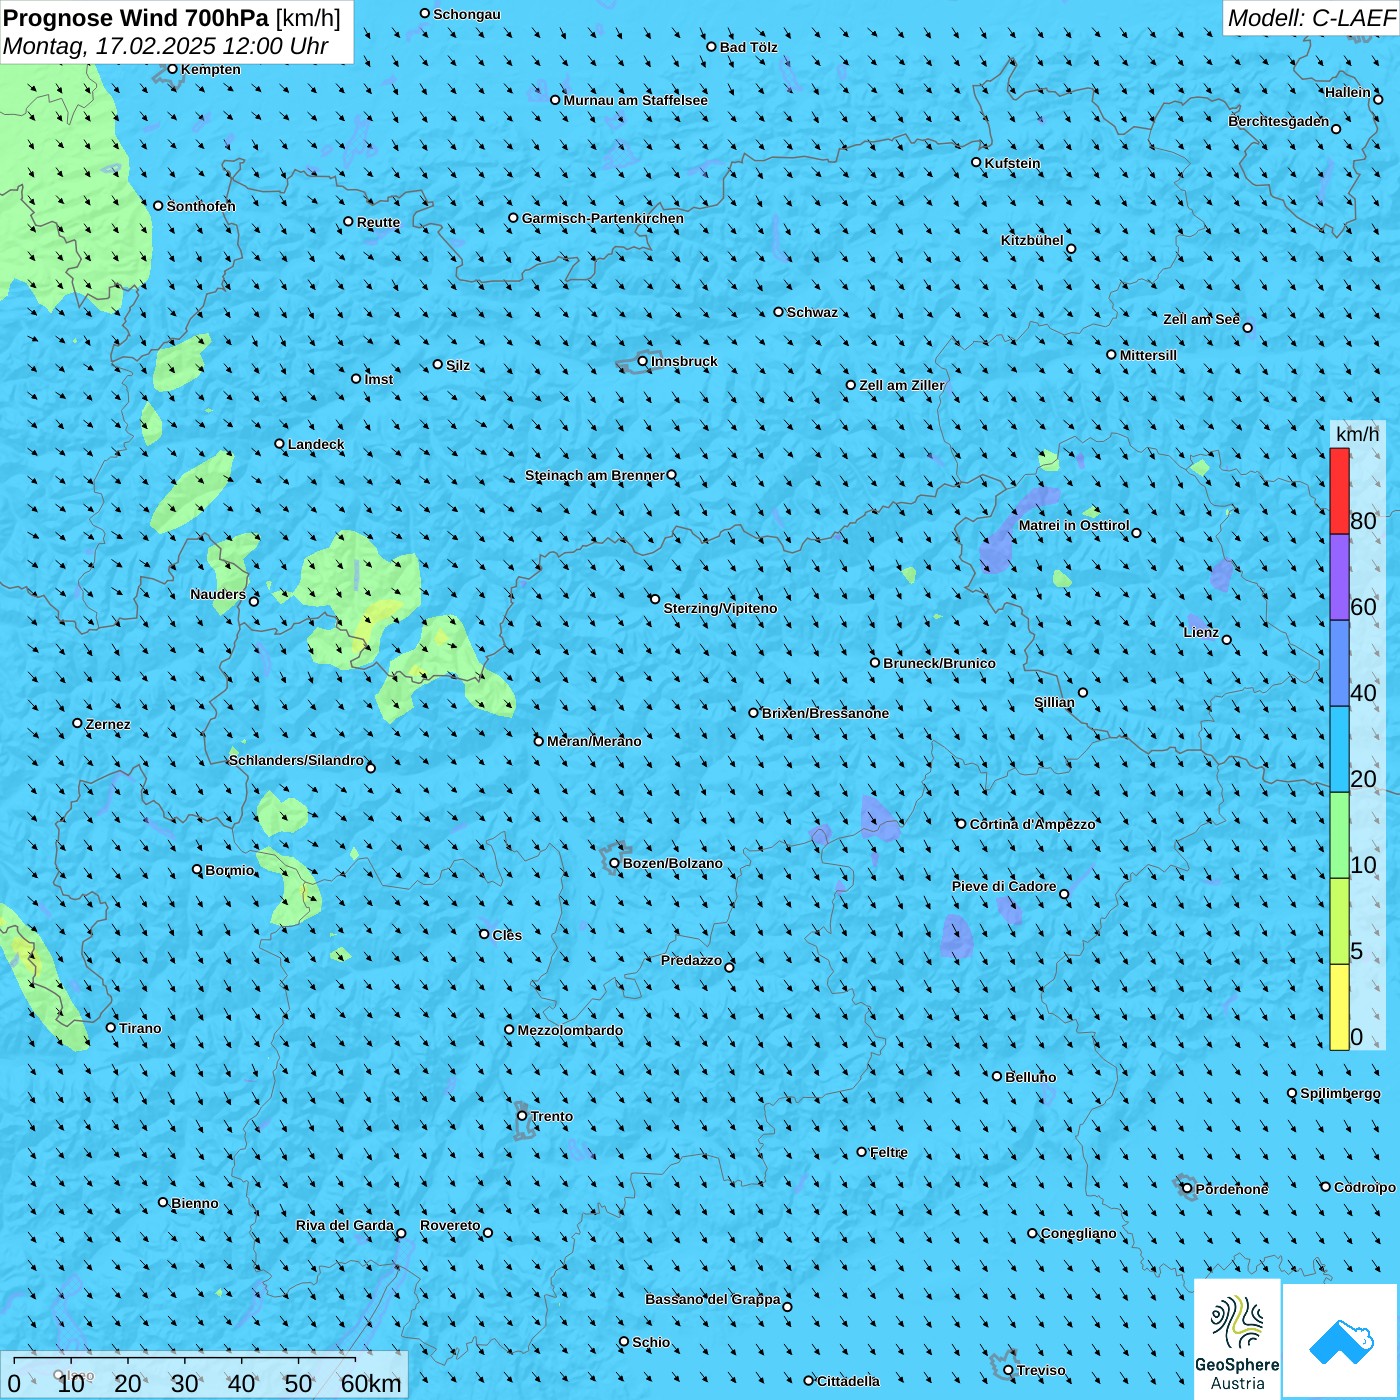1400x1400 pixels.
Task: Click the Innsbruck city marker
Action: [x=643, y=361]
